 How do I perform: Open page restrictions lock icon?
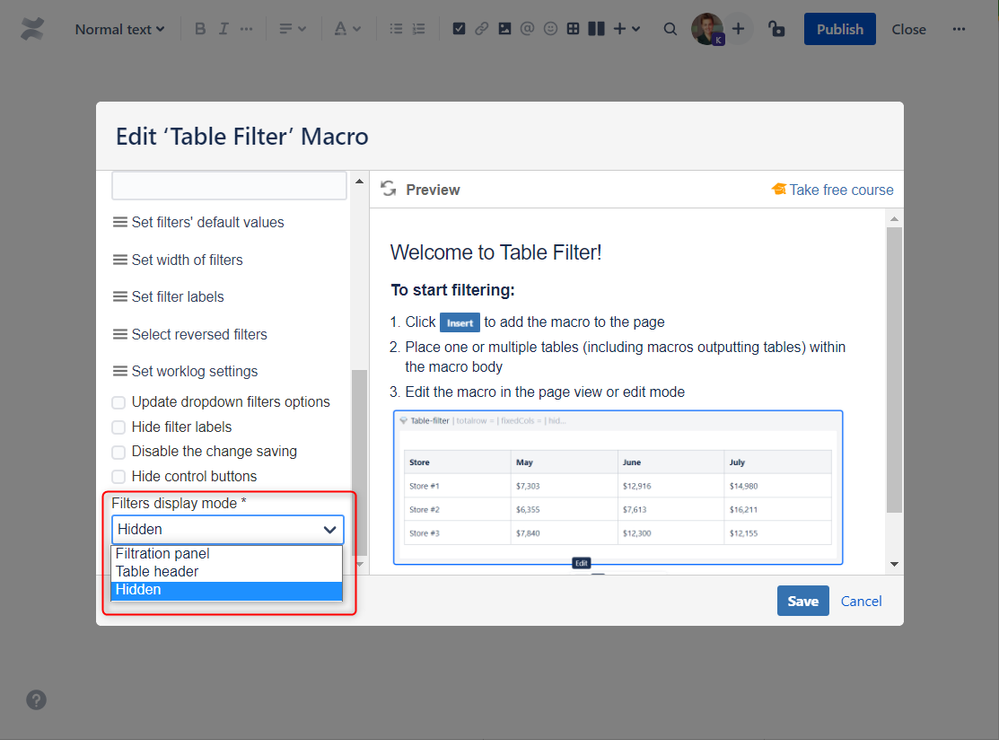click(x=776, y=29)
